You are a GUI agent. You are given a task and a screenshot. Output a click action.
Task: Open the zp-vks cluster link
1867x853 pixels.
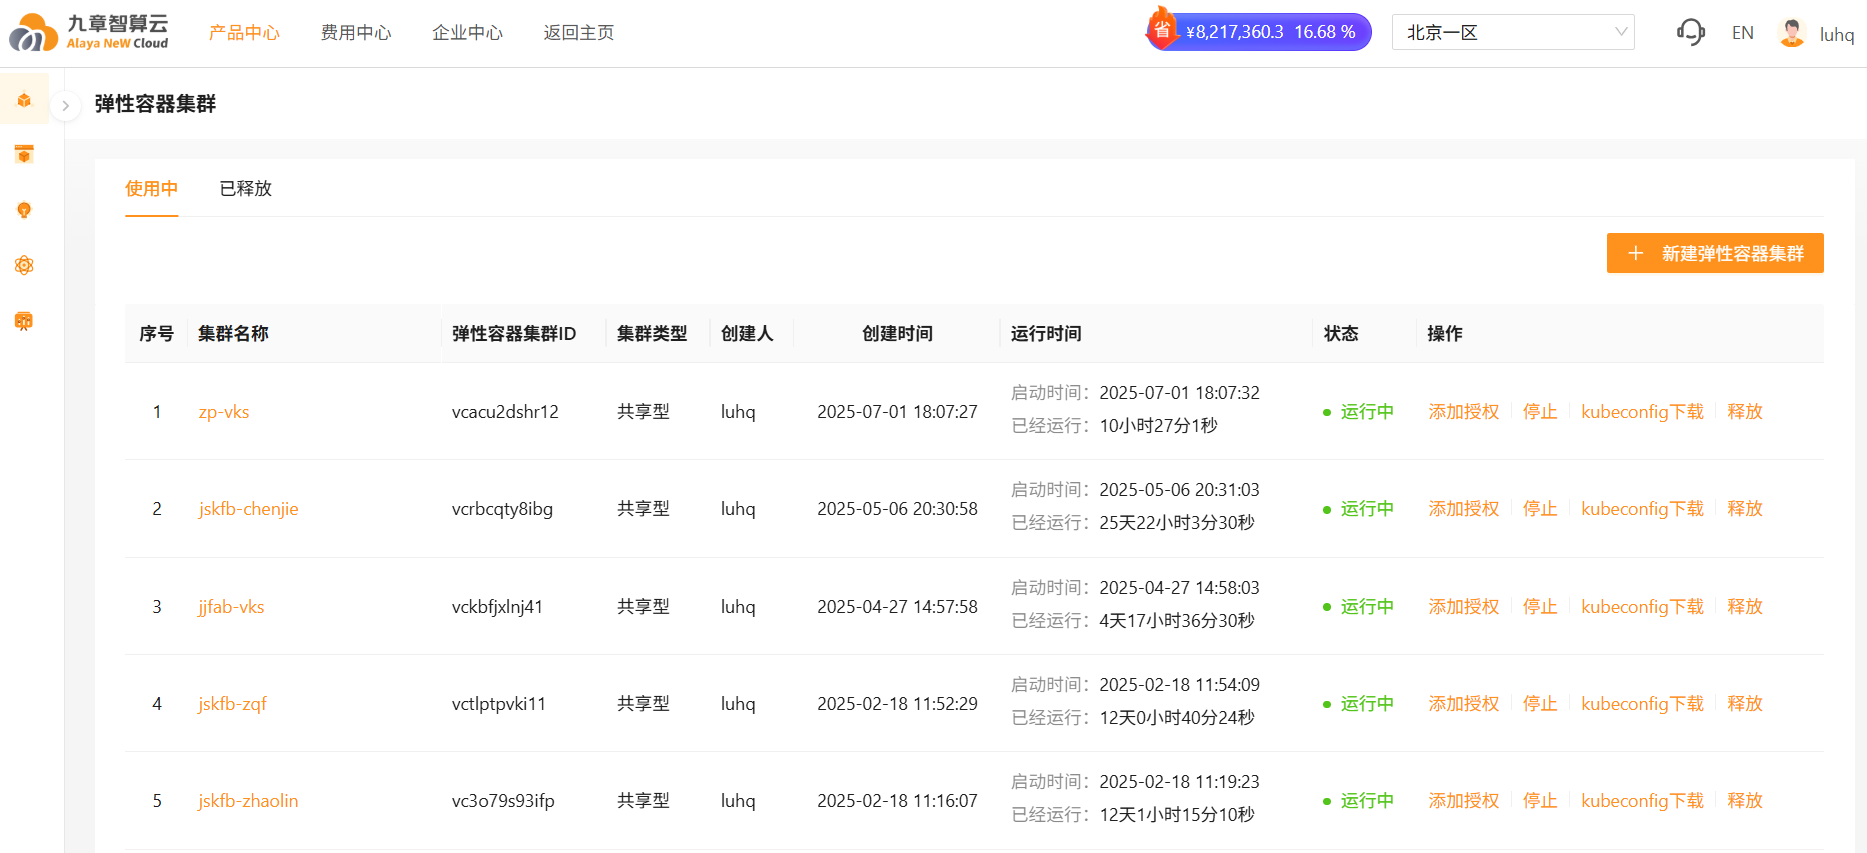click(x=224, y=412)
